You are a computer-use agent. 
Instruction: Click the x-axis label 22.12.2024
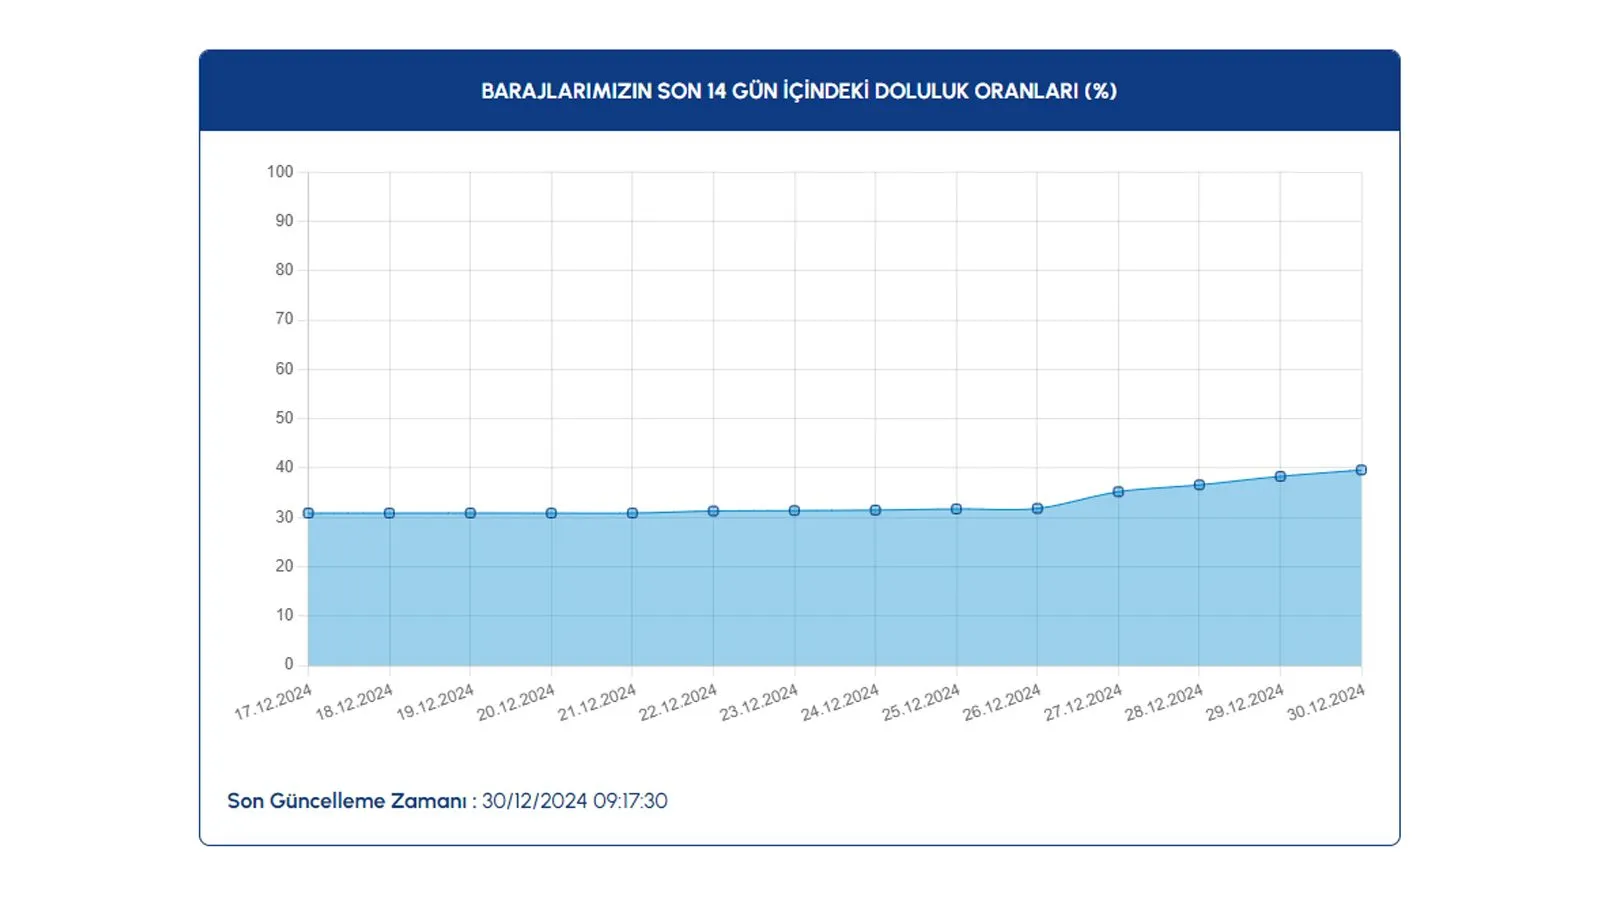[678, 703]
